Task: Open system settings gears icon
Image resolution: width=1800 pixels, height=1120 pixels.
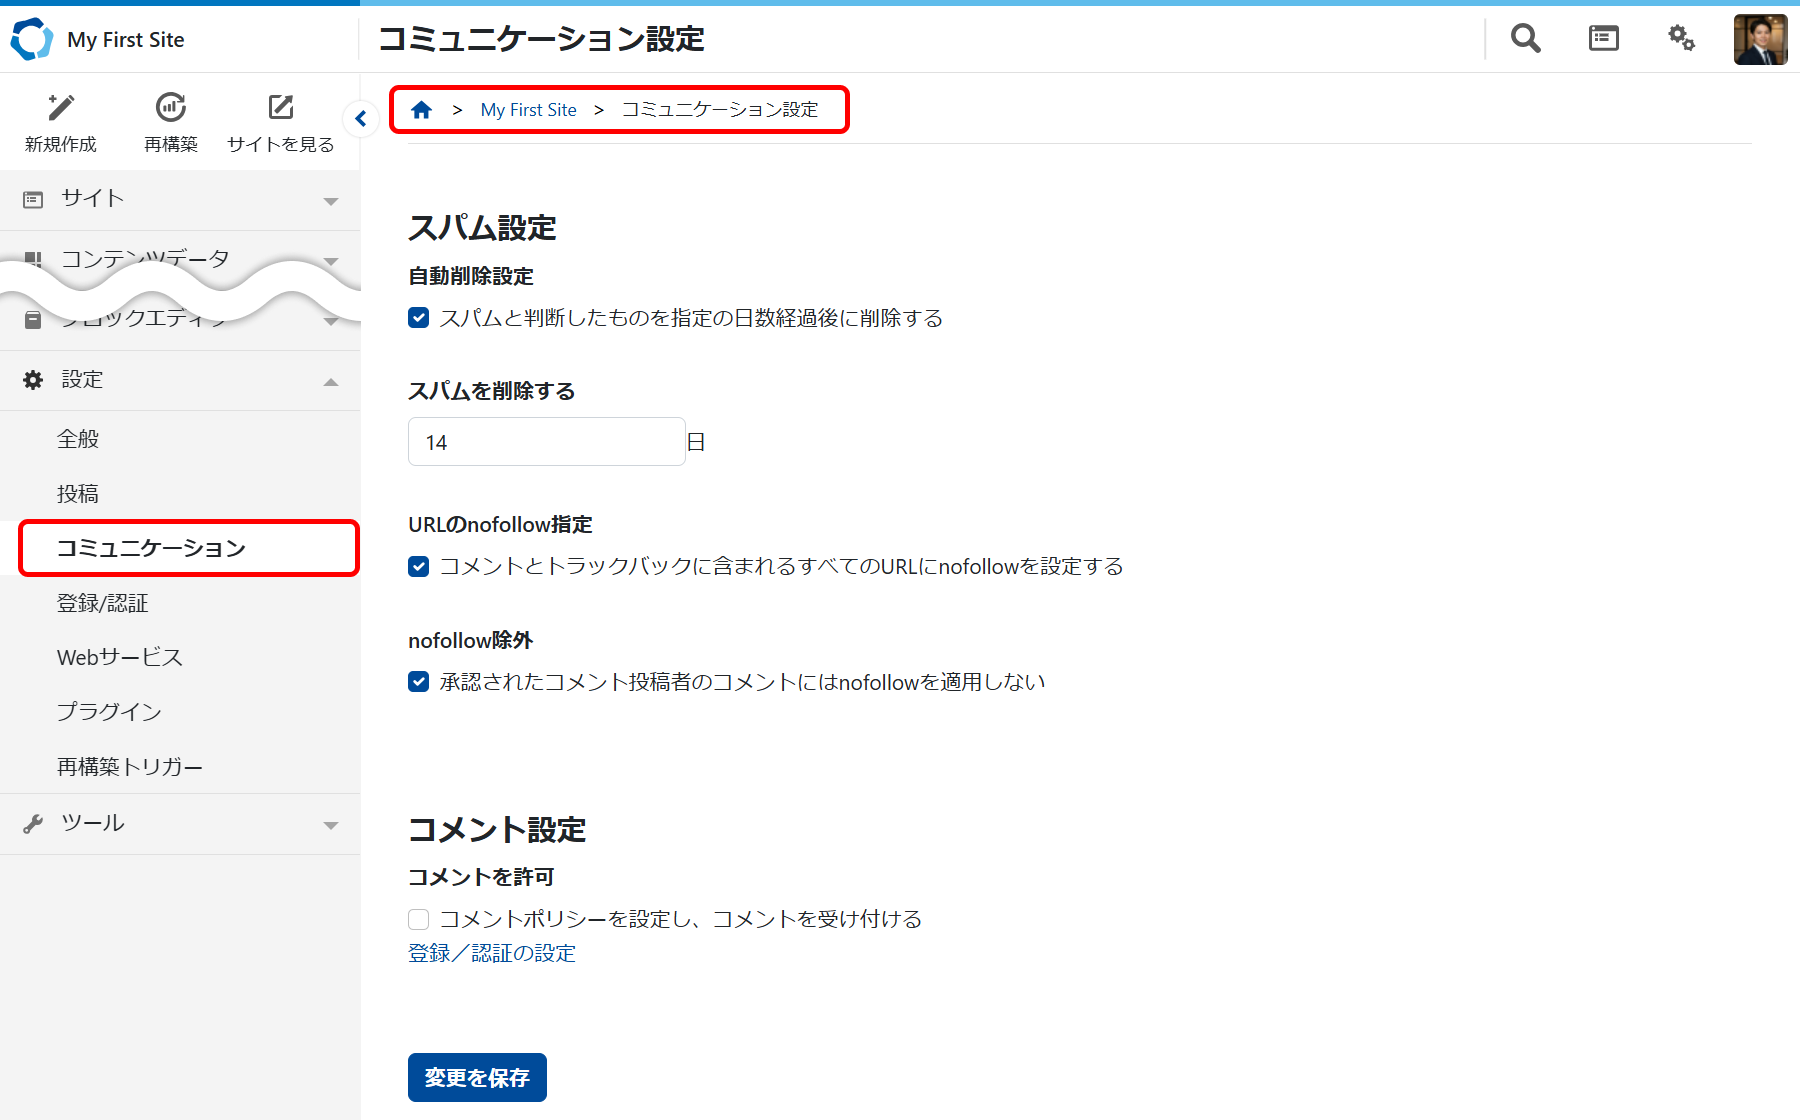Action: coord(1681,39)
